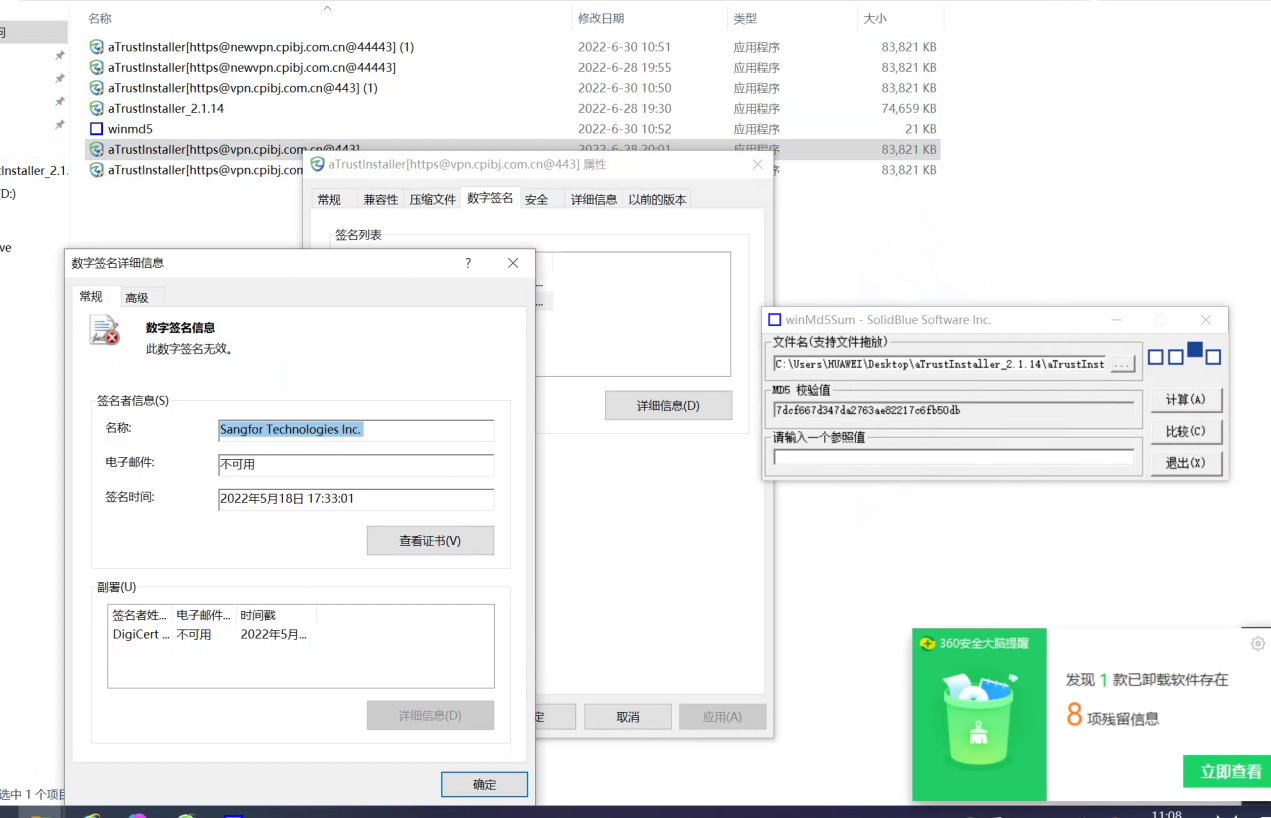Viewport: 1271px width, 818px height.
Task: Click the 360 settings gear icon
Action: 1258,644
